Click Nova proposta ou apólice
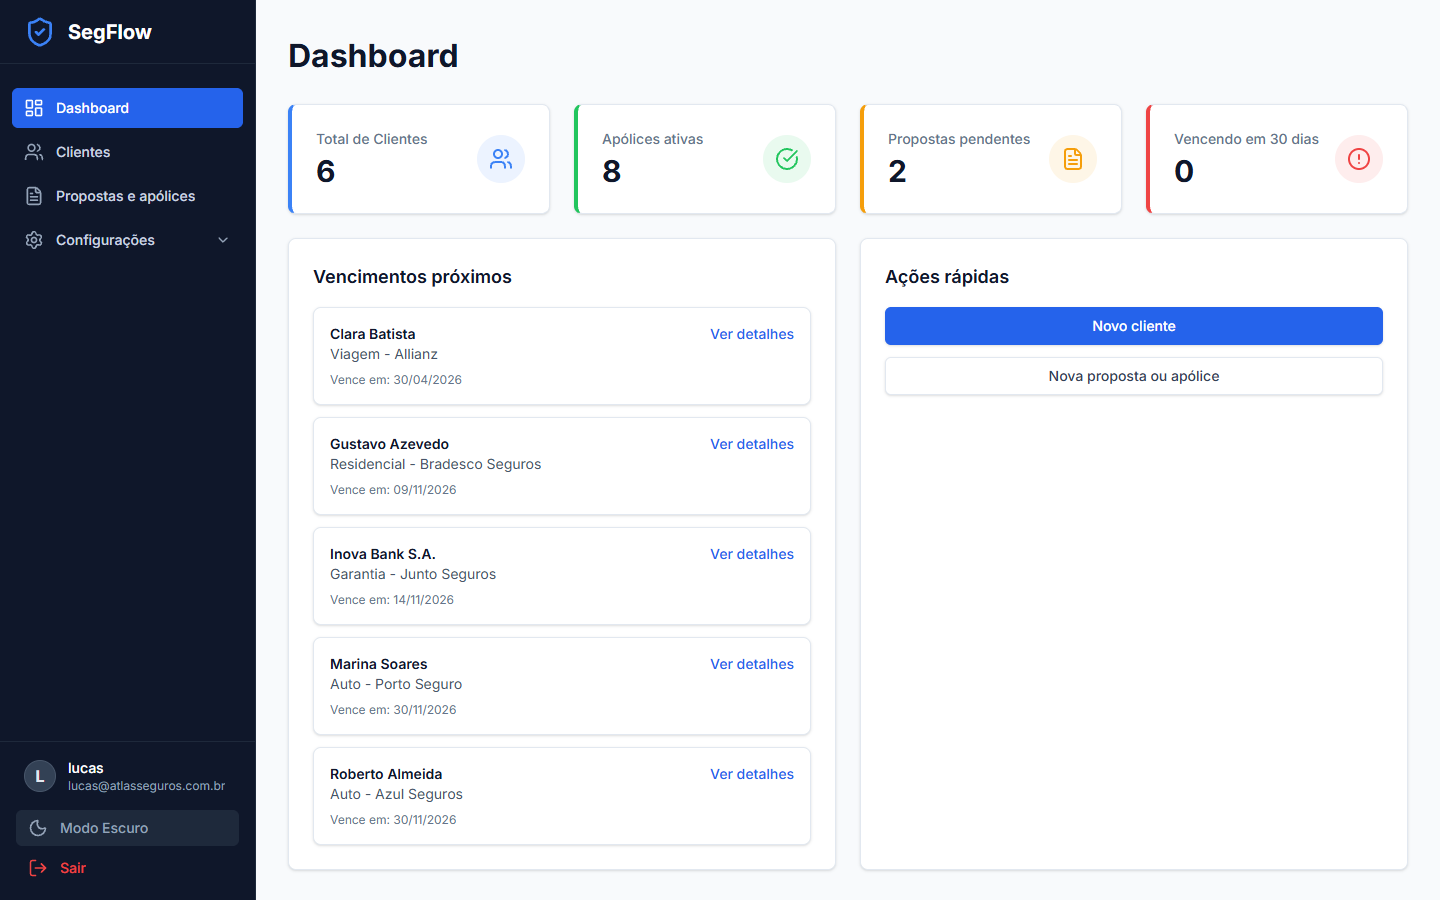 pos(1133,376)
